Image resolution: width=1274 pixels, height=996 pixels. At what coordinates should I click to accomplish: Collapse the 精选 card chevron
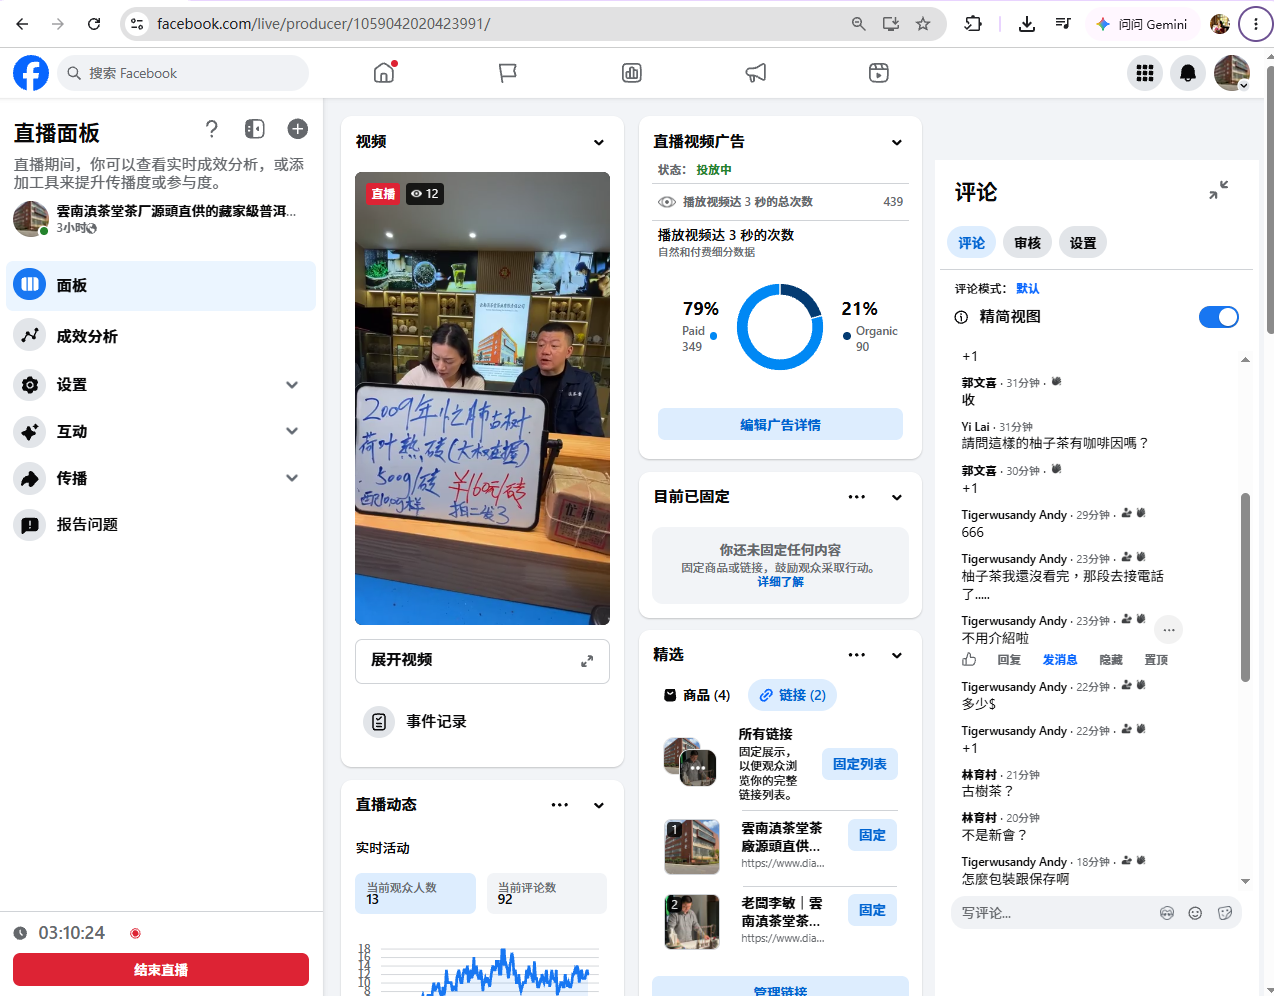(x=897, y=655)
